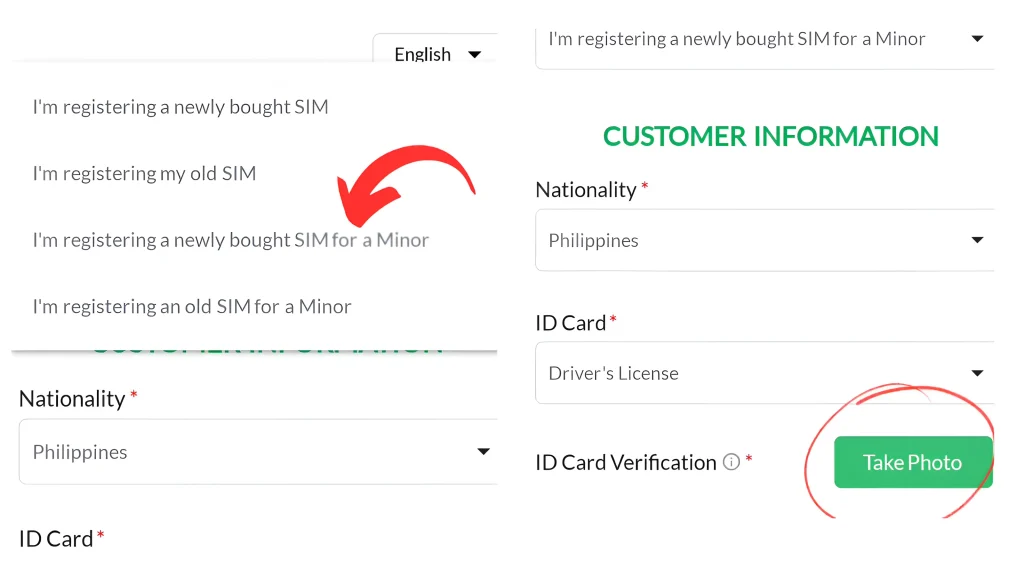
Task: Click the chevron on the ID Card selector
Action: 978,373
